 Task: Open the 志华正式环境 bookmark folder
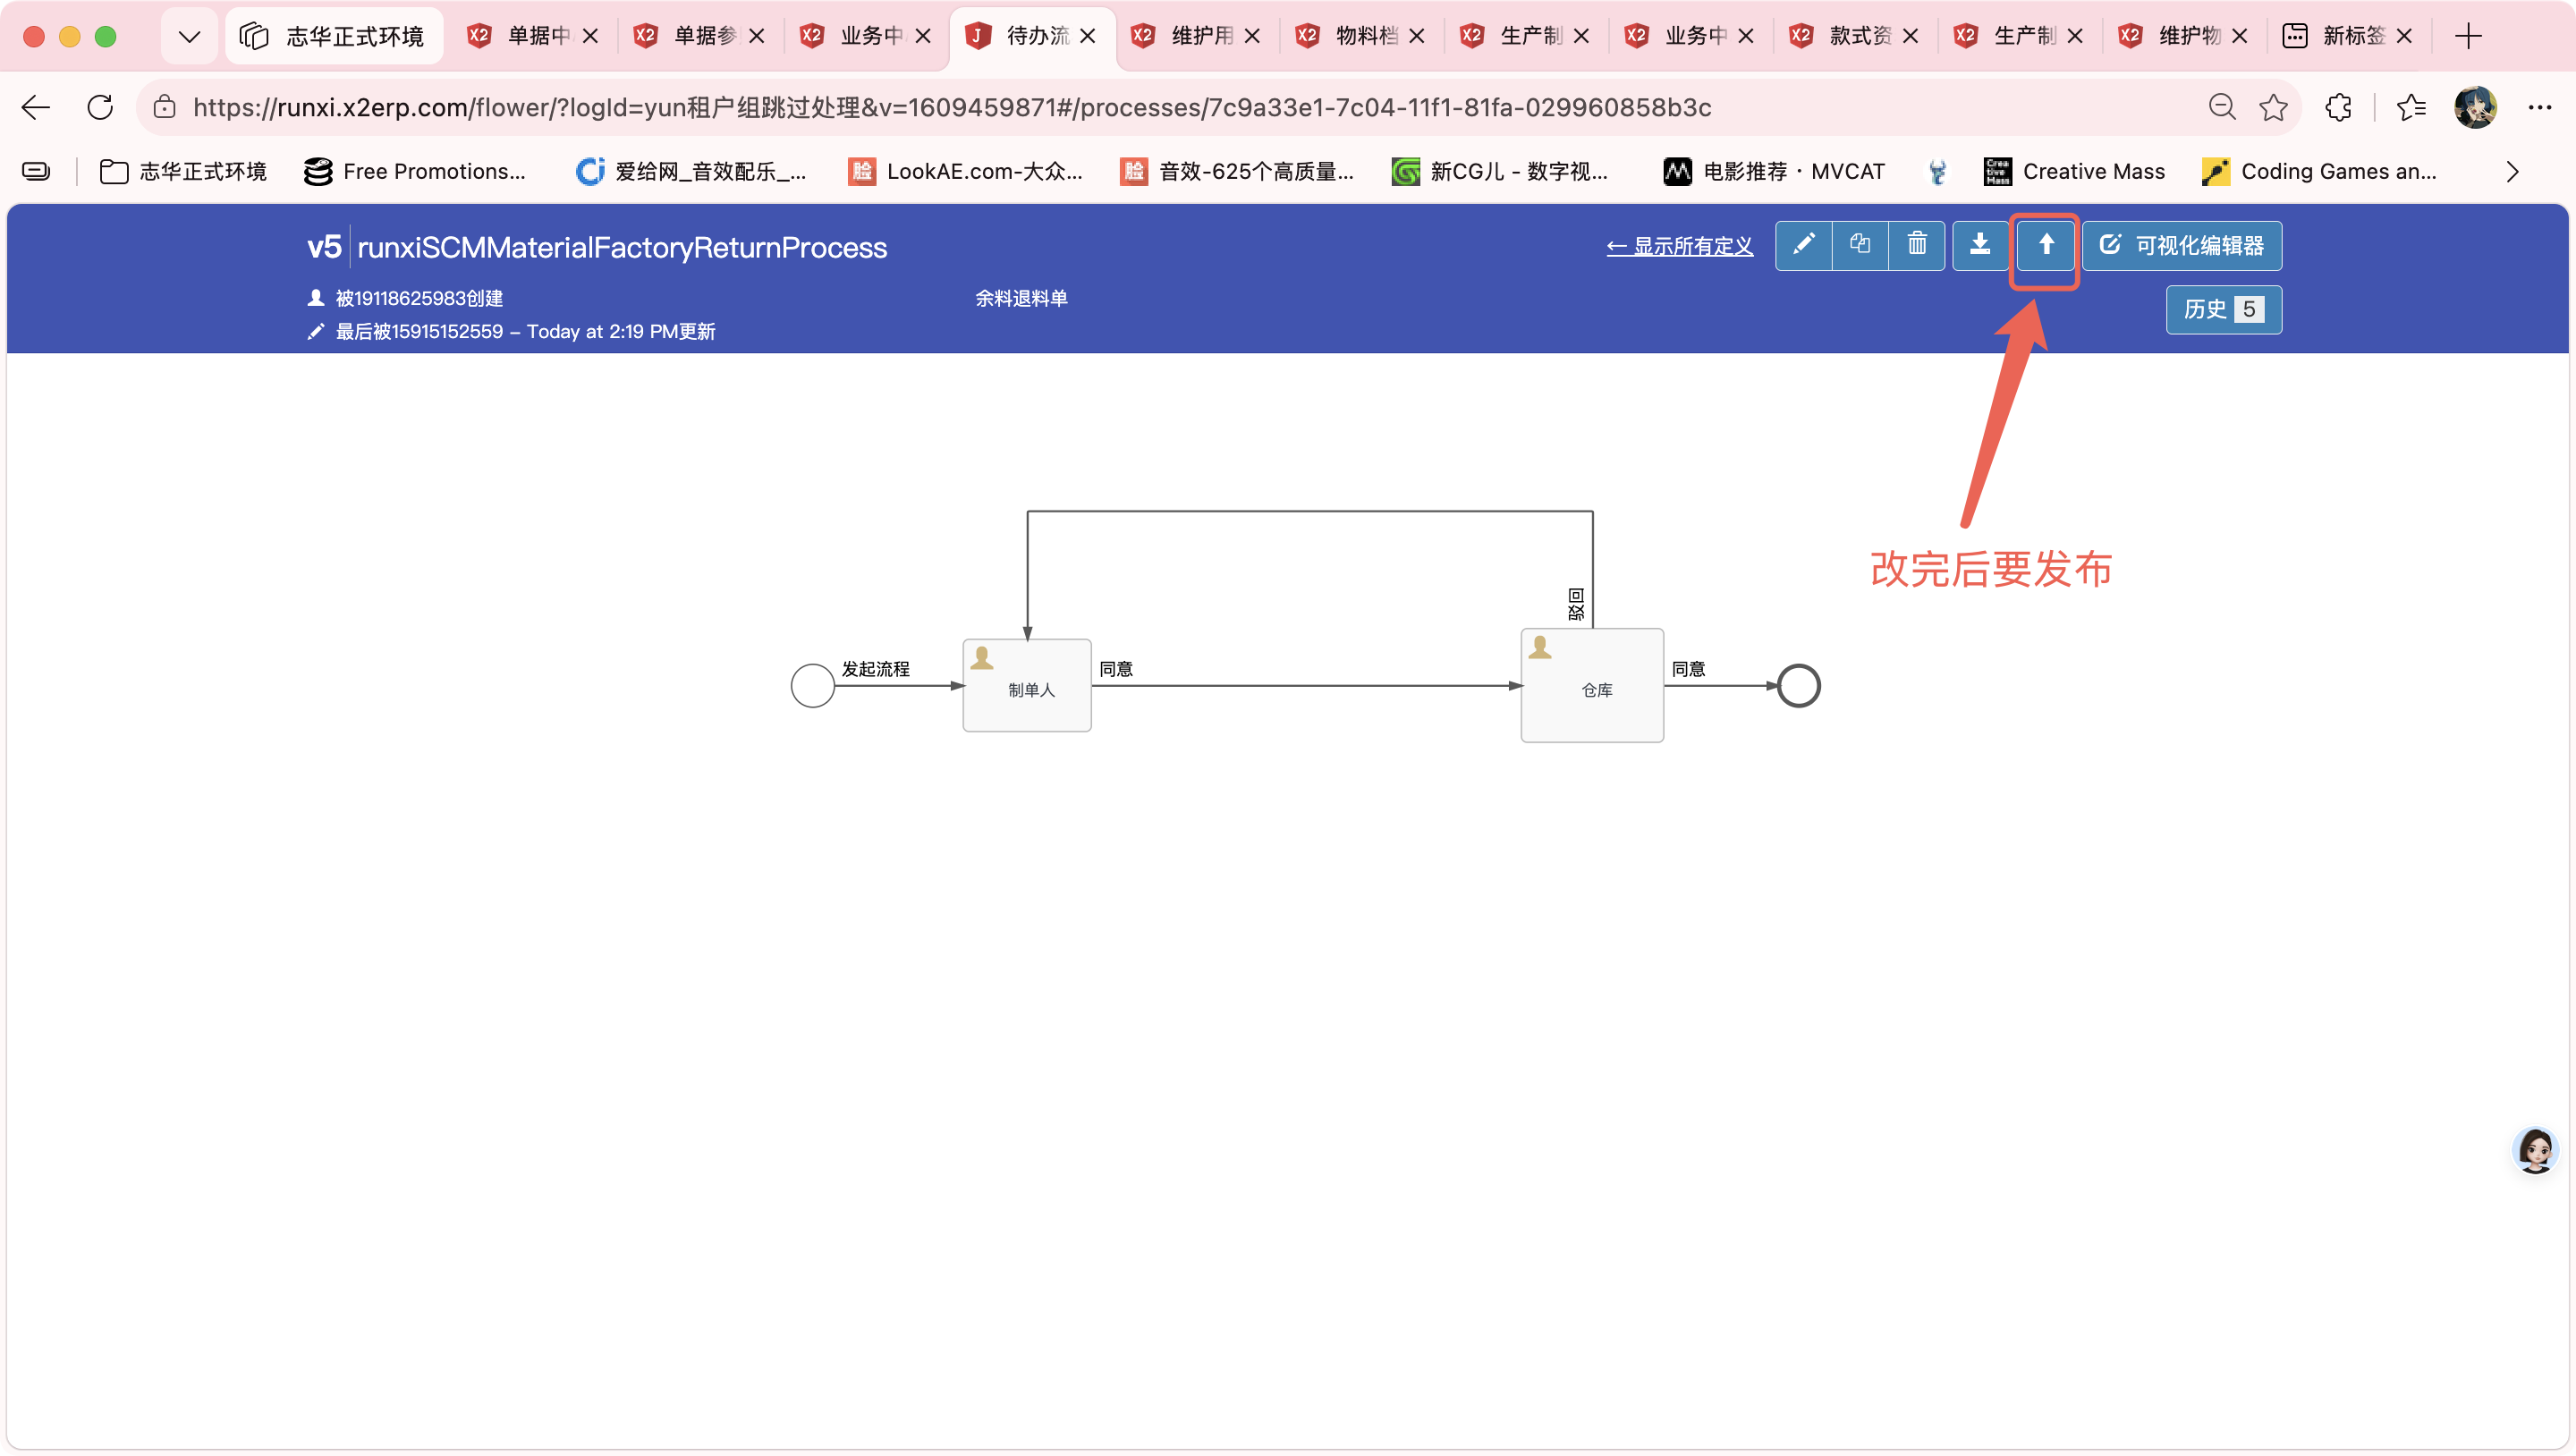[183, 171]
